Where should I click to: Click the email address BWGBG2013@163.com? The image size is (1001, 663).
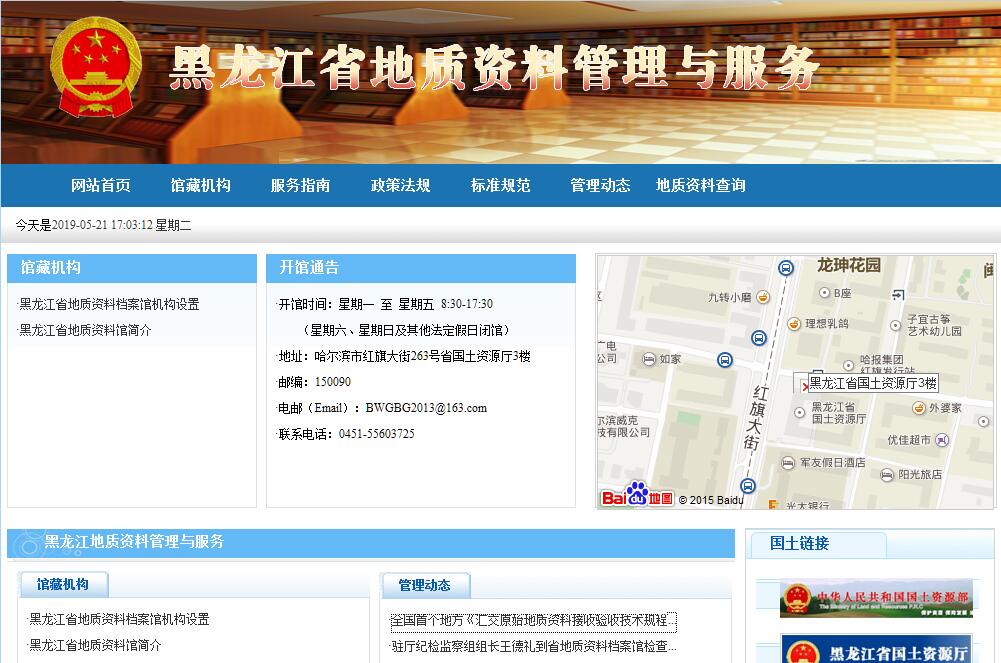point(426,408)
